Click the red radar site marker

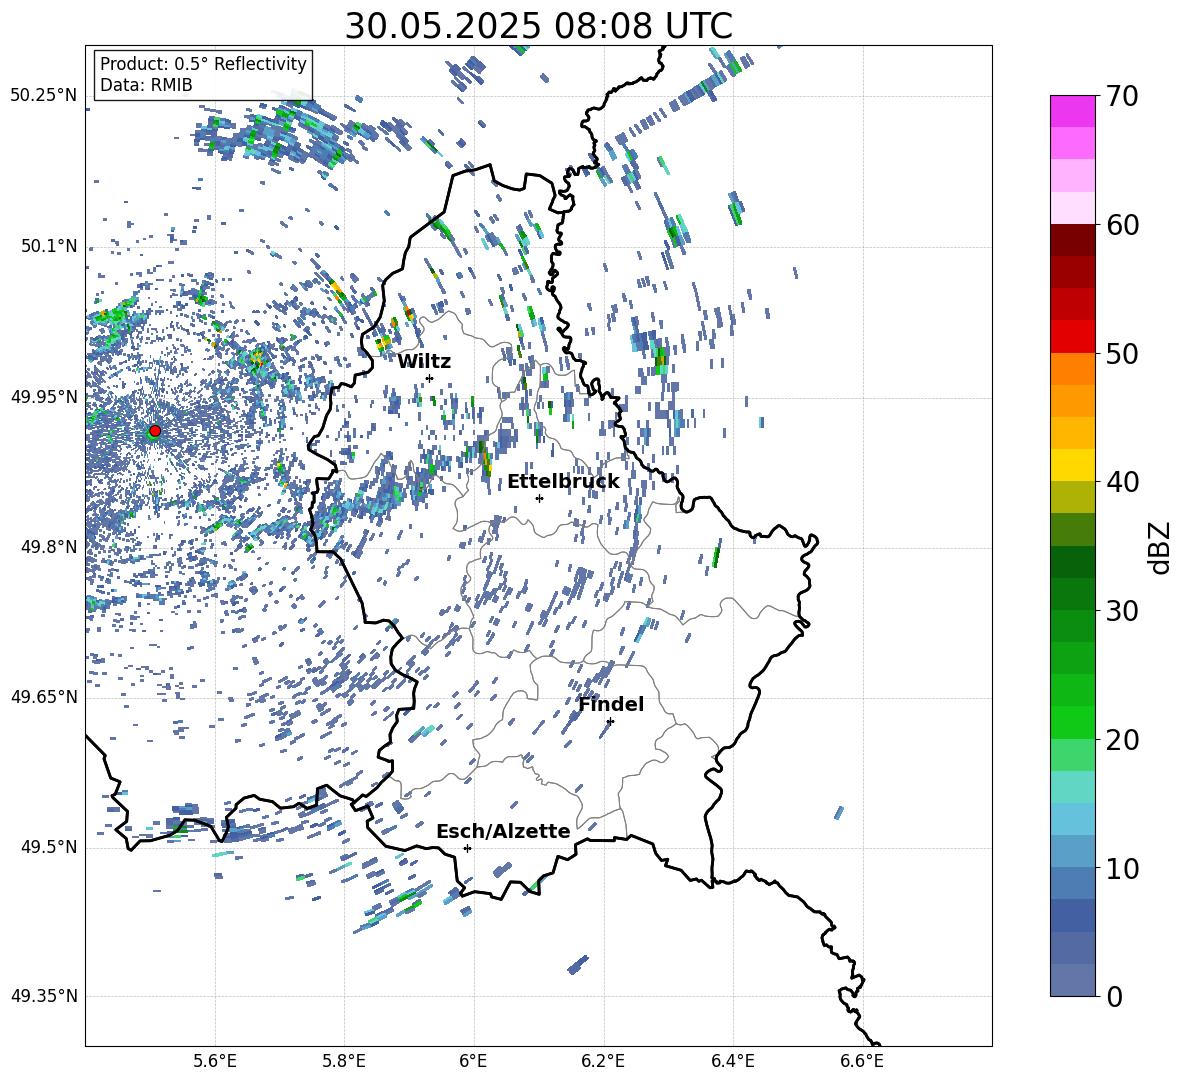155,430
